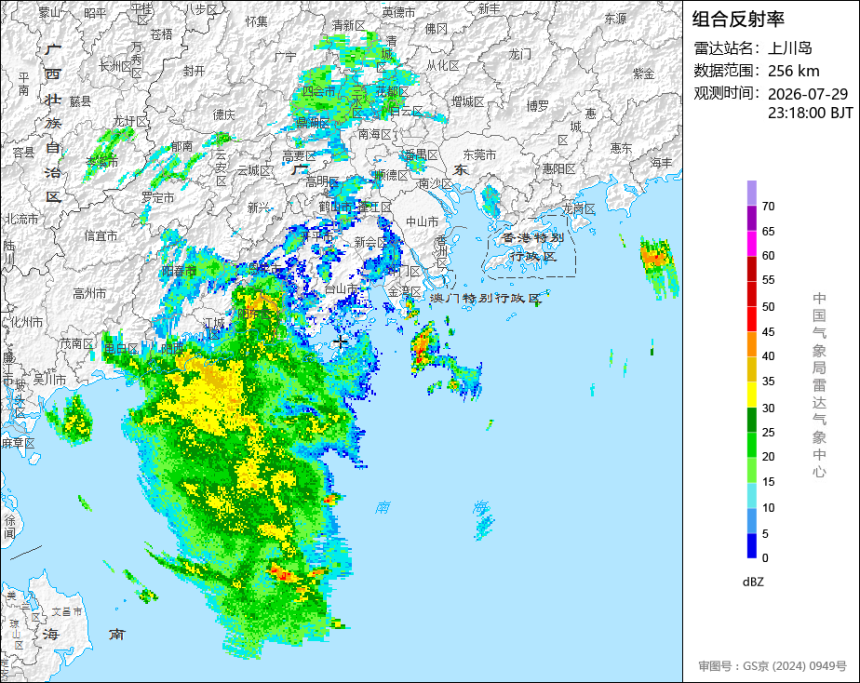
Task: Click the 组合反射率 title
Action: click(x=738, y=19)
